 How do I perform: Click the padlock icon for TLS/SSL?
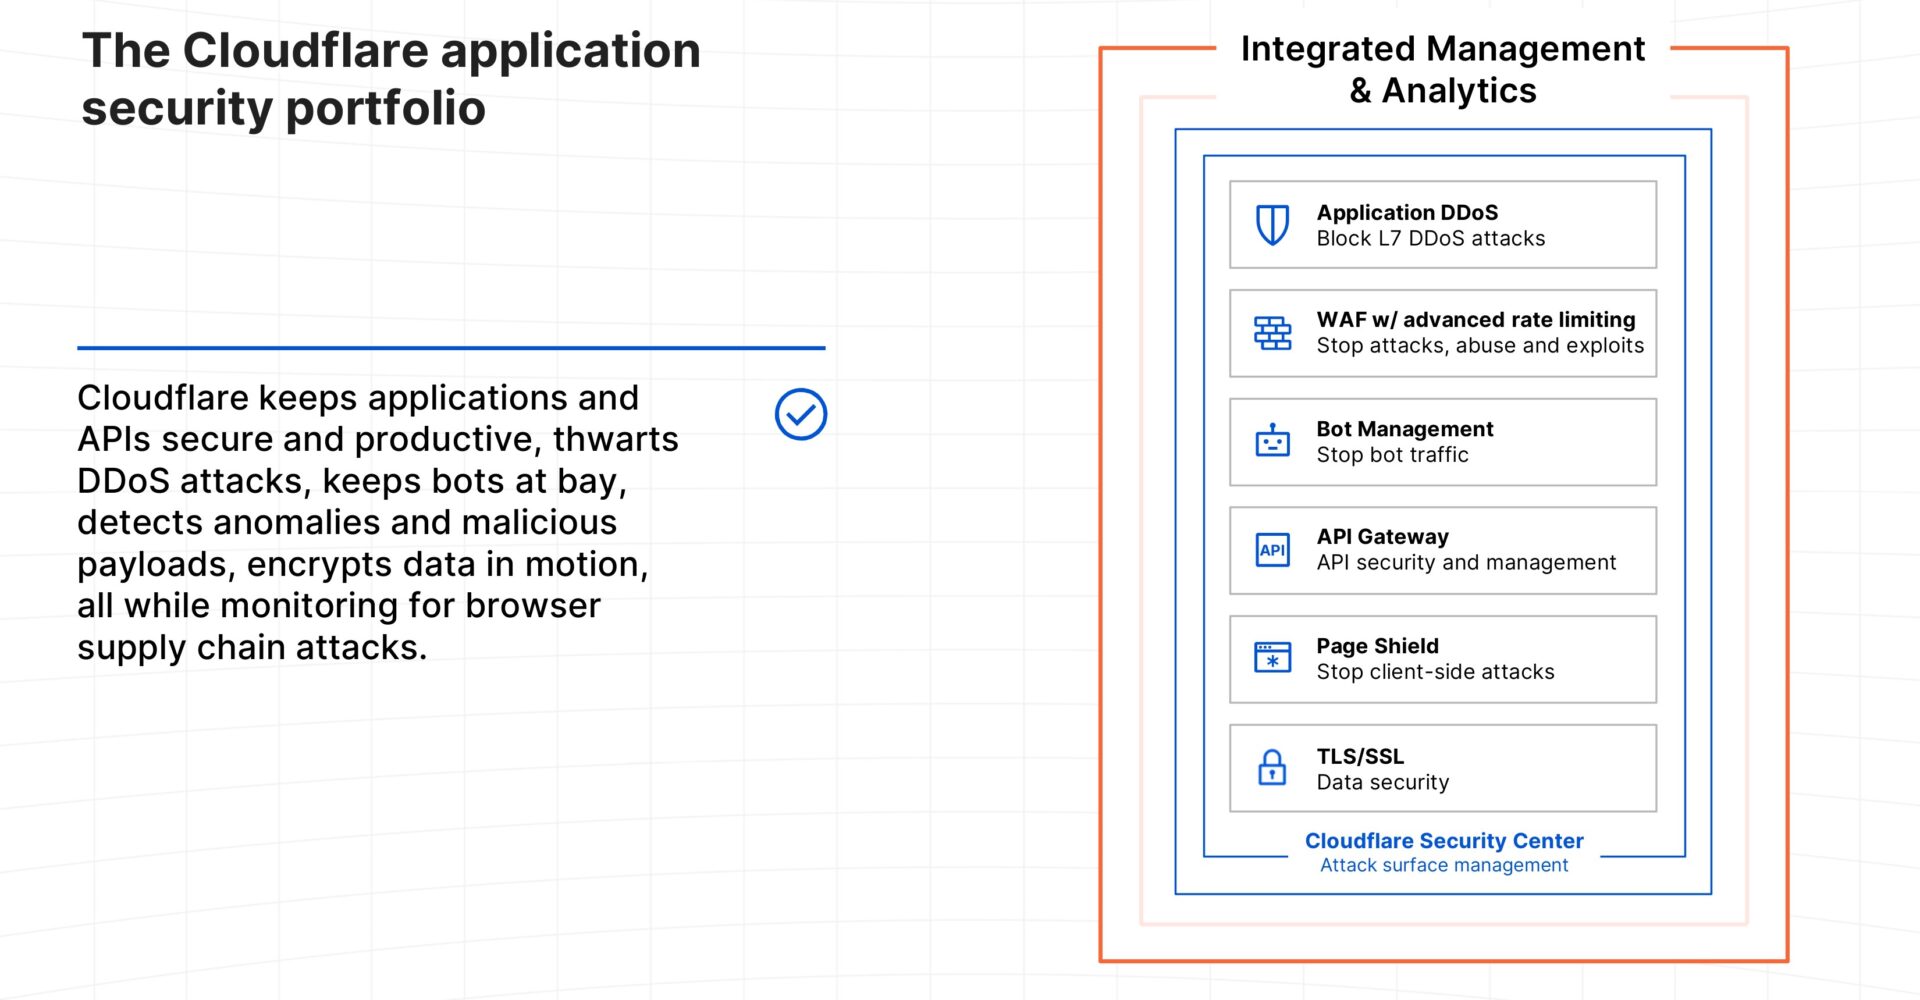pyautogui.click(x=1272, y=768)
